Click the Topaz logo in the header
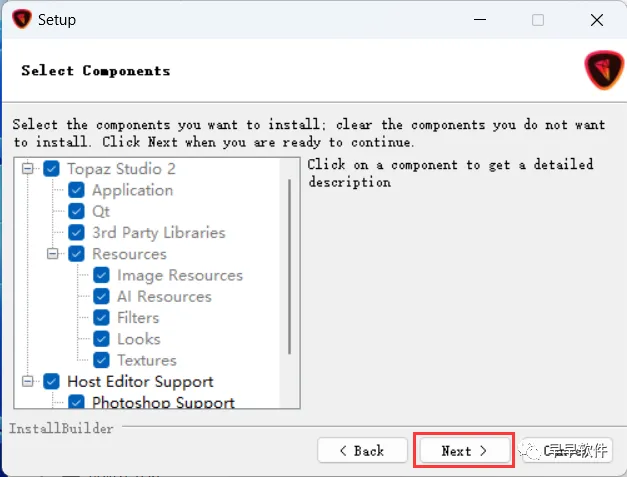Screen dimensions: 627x477 604,70
